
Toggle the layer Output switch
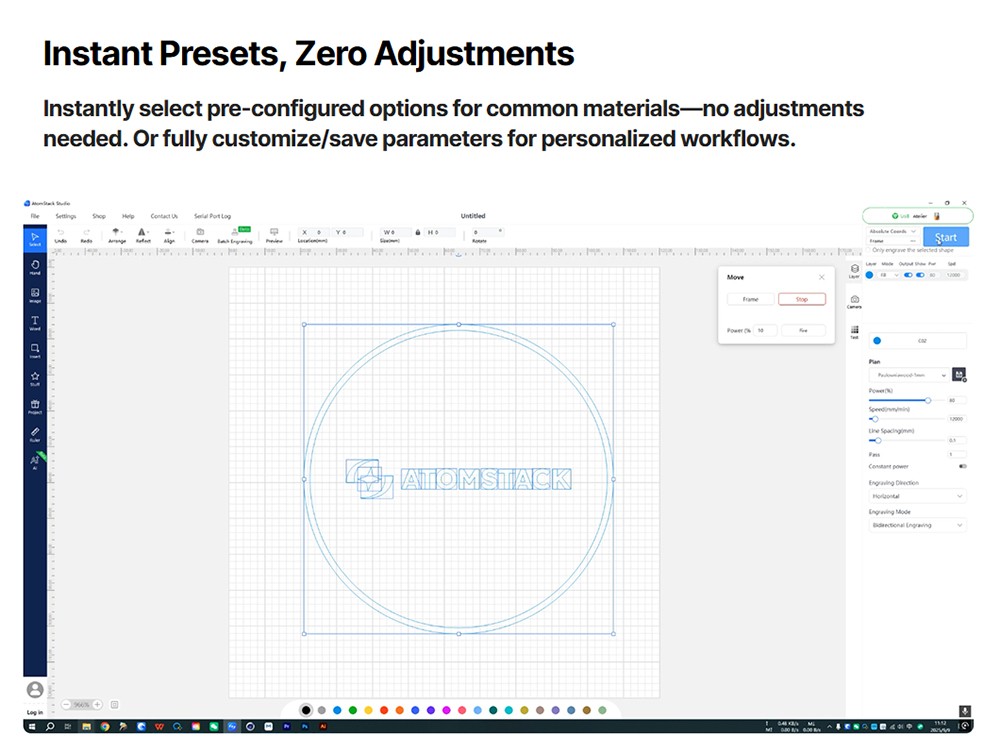pyautogui.click(x=909, y=275)
